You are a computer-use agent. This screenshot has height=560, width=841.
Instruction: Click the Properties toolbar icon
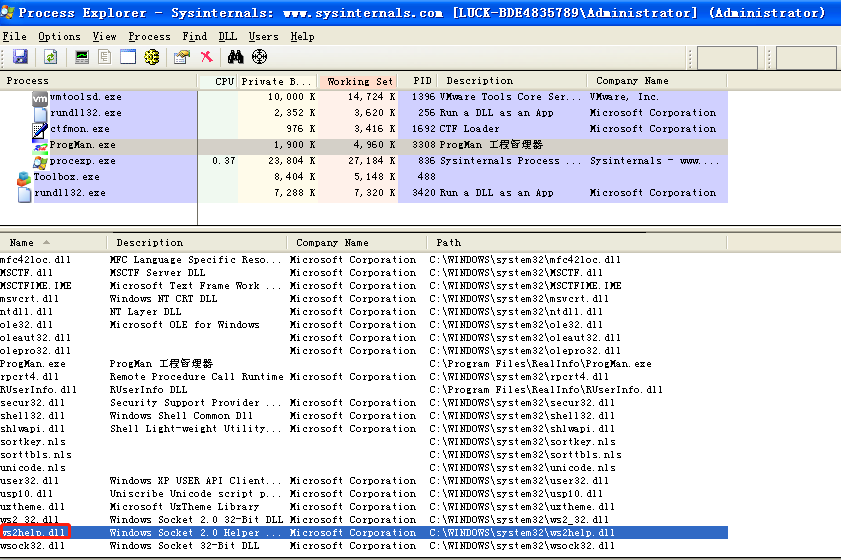[181, 58]
